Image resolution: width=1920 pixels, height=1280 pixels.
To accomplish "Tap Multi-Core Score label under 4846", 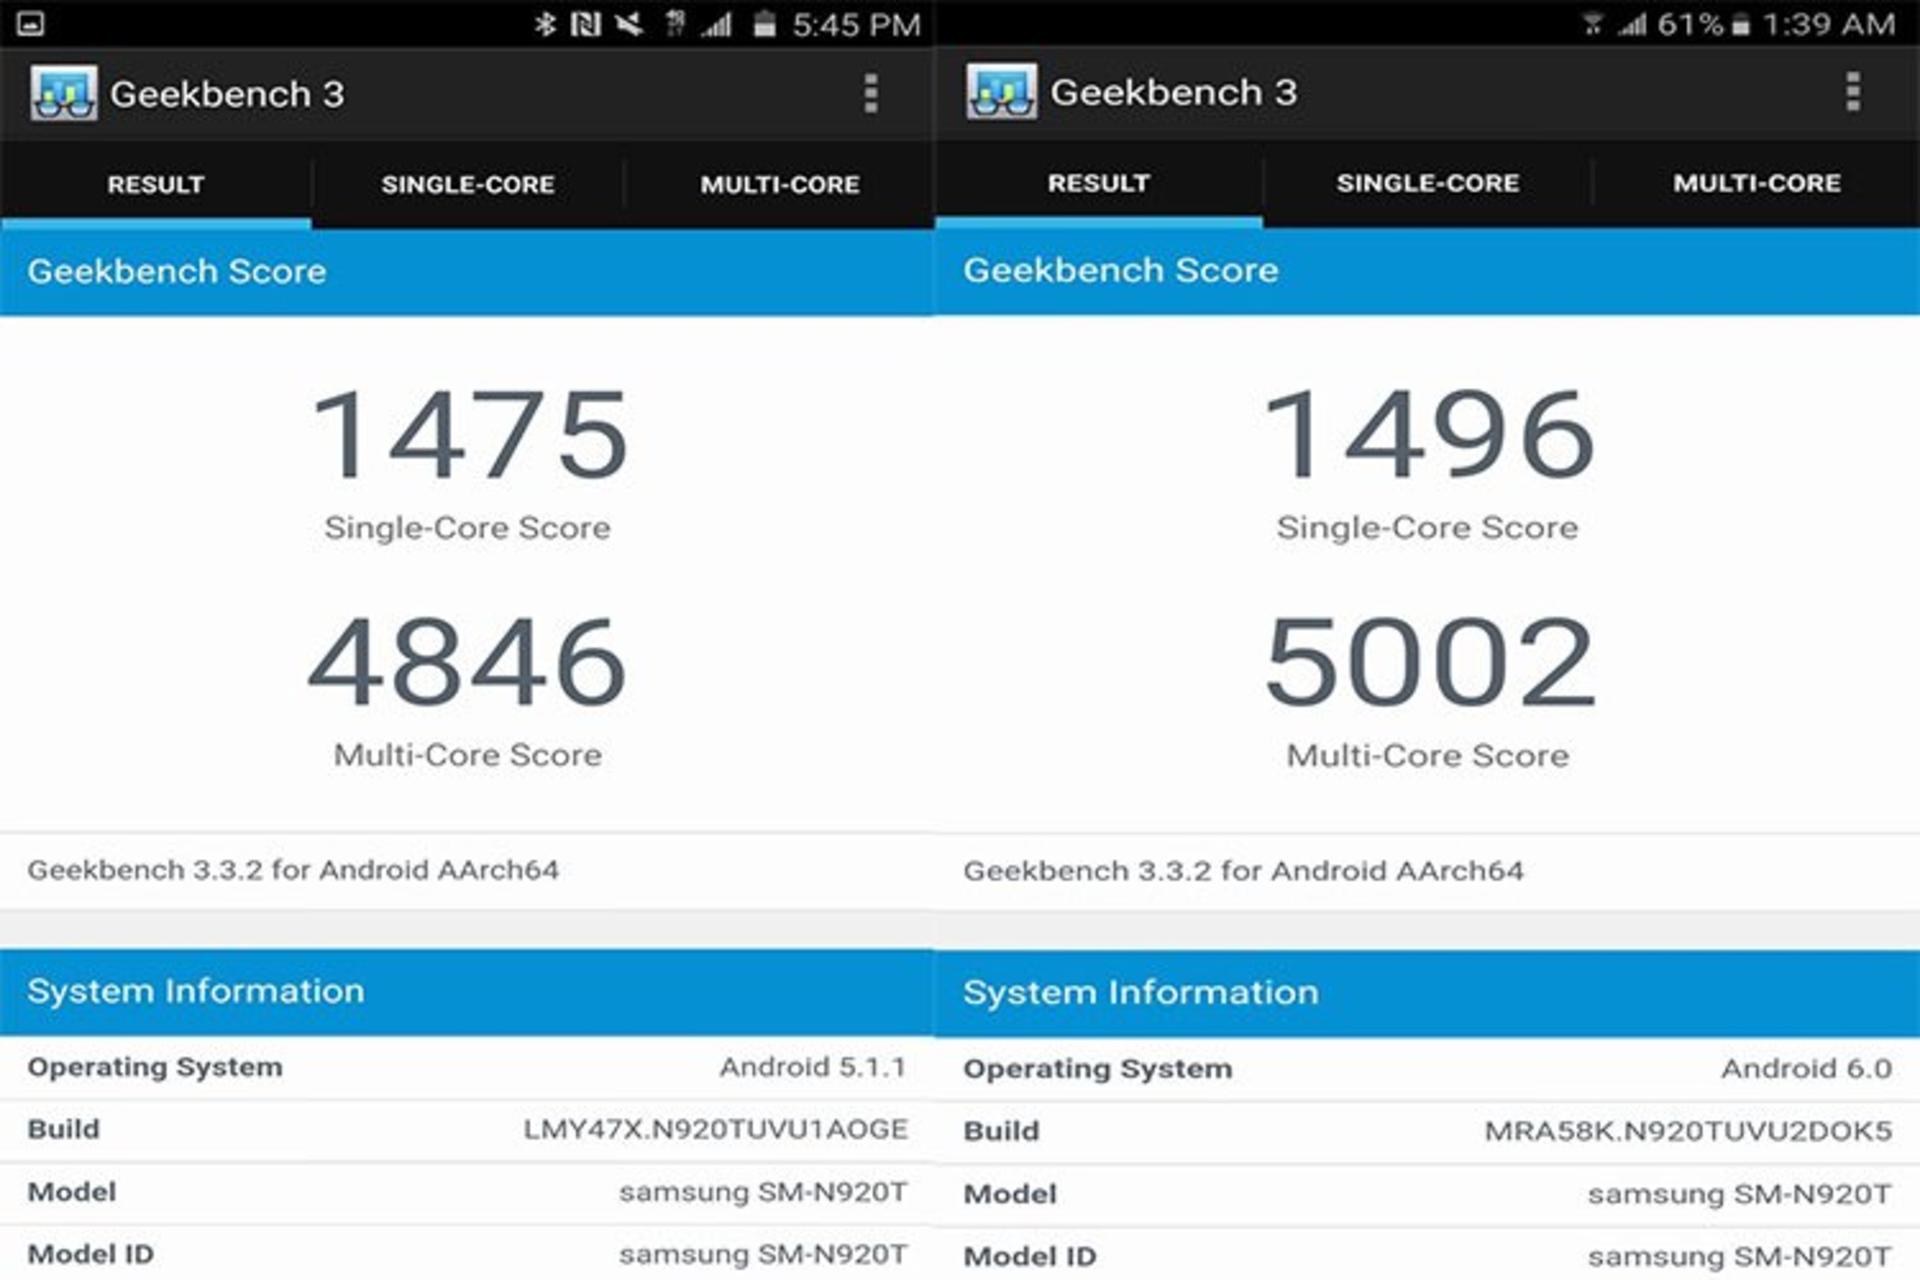I will click(468, 755).
